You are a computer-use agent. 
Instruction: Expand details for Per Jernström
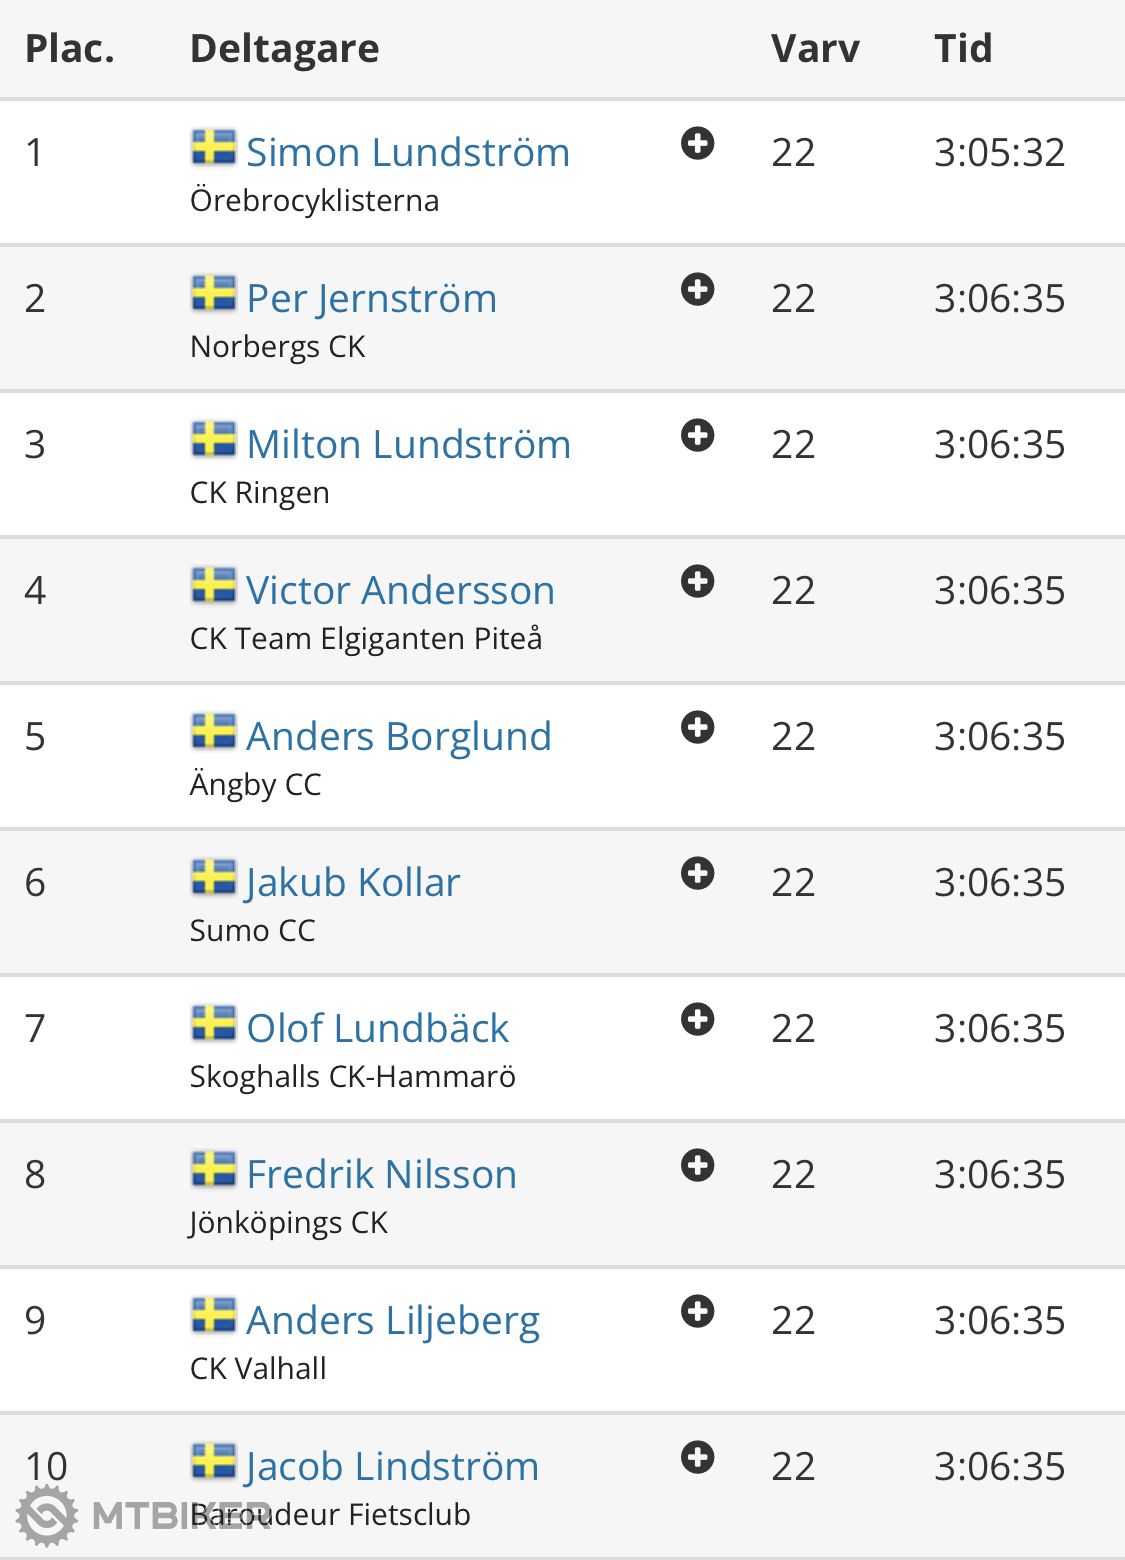[x=697, y=290]
